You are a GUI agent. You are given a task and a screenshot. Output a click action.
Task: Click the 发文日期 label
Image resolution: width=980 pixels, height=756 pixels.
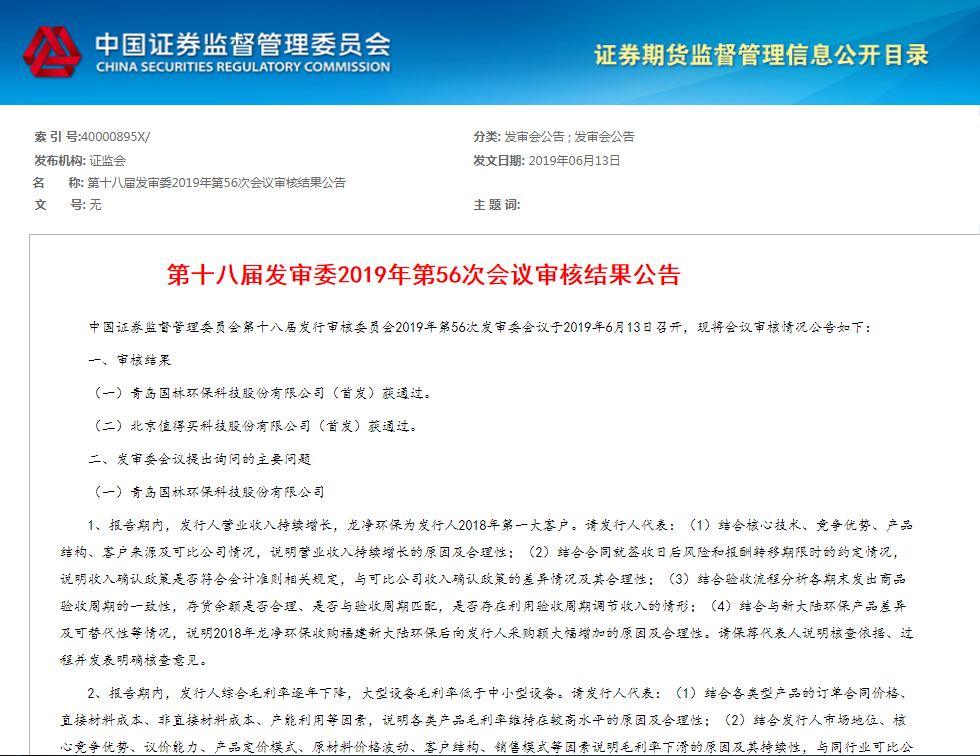[499, 161]
